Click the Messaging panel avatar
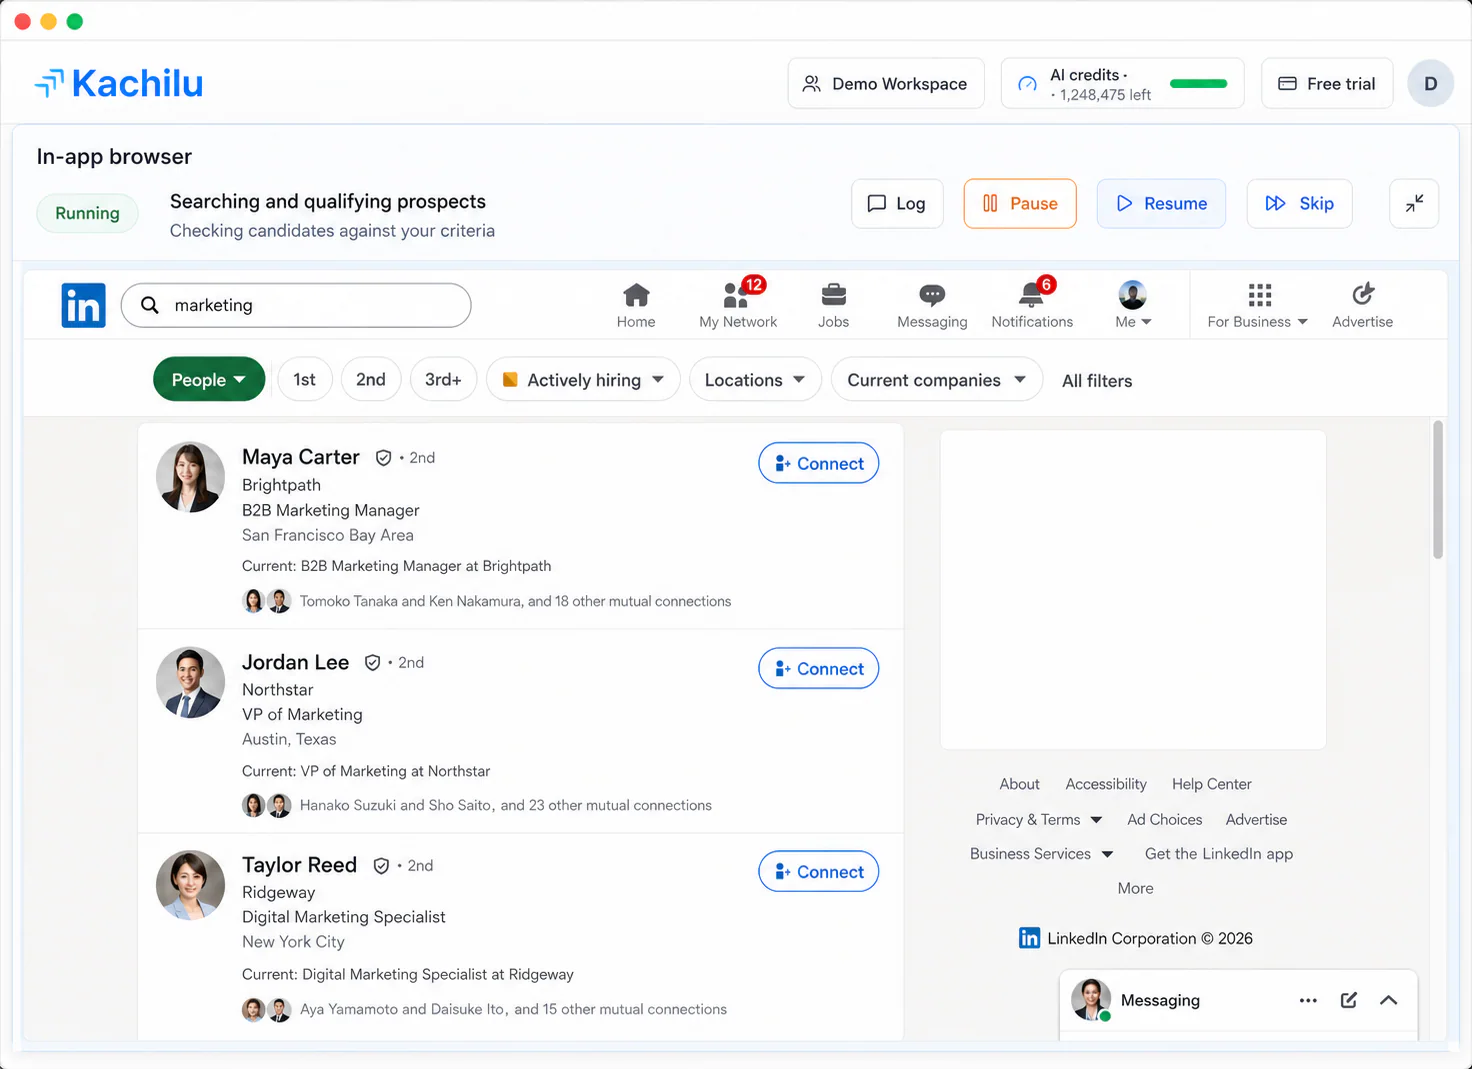The width and height of the screenshot is (1472, 1069). (1091, 999)
